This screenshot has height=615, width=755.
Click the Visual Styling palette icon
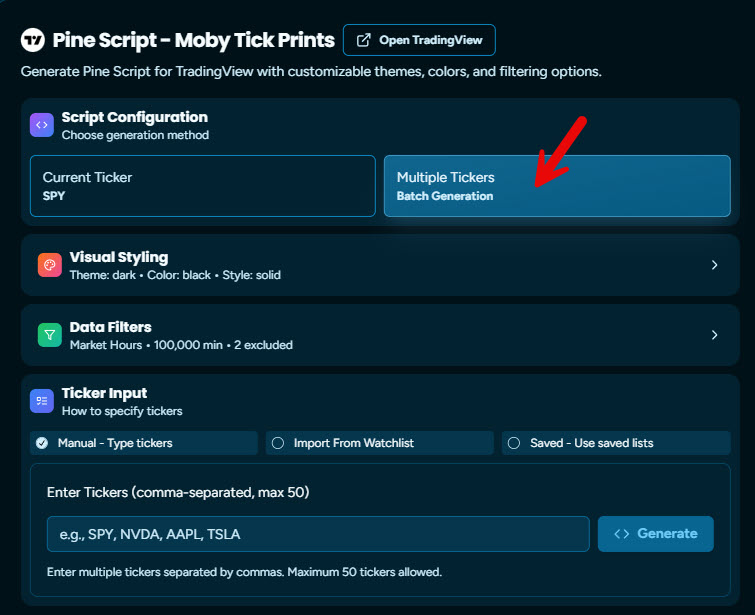point(50,265)
